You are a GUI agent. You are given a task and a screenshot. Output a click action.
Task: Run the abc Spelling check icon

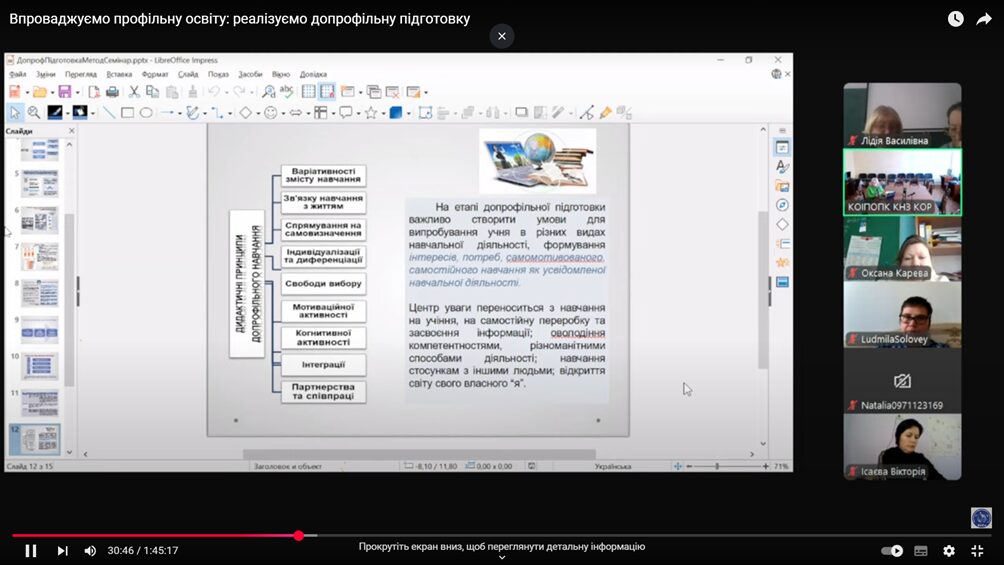286,92
